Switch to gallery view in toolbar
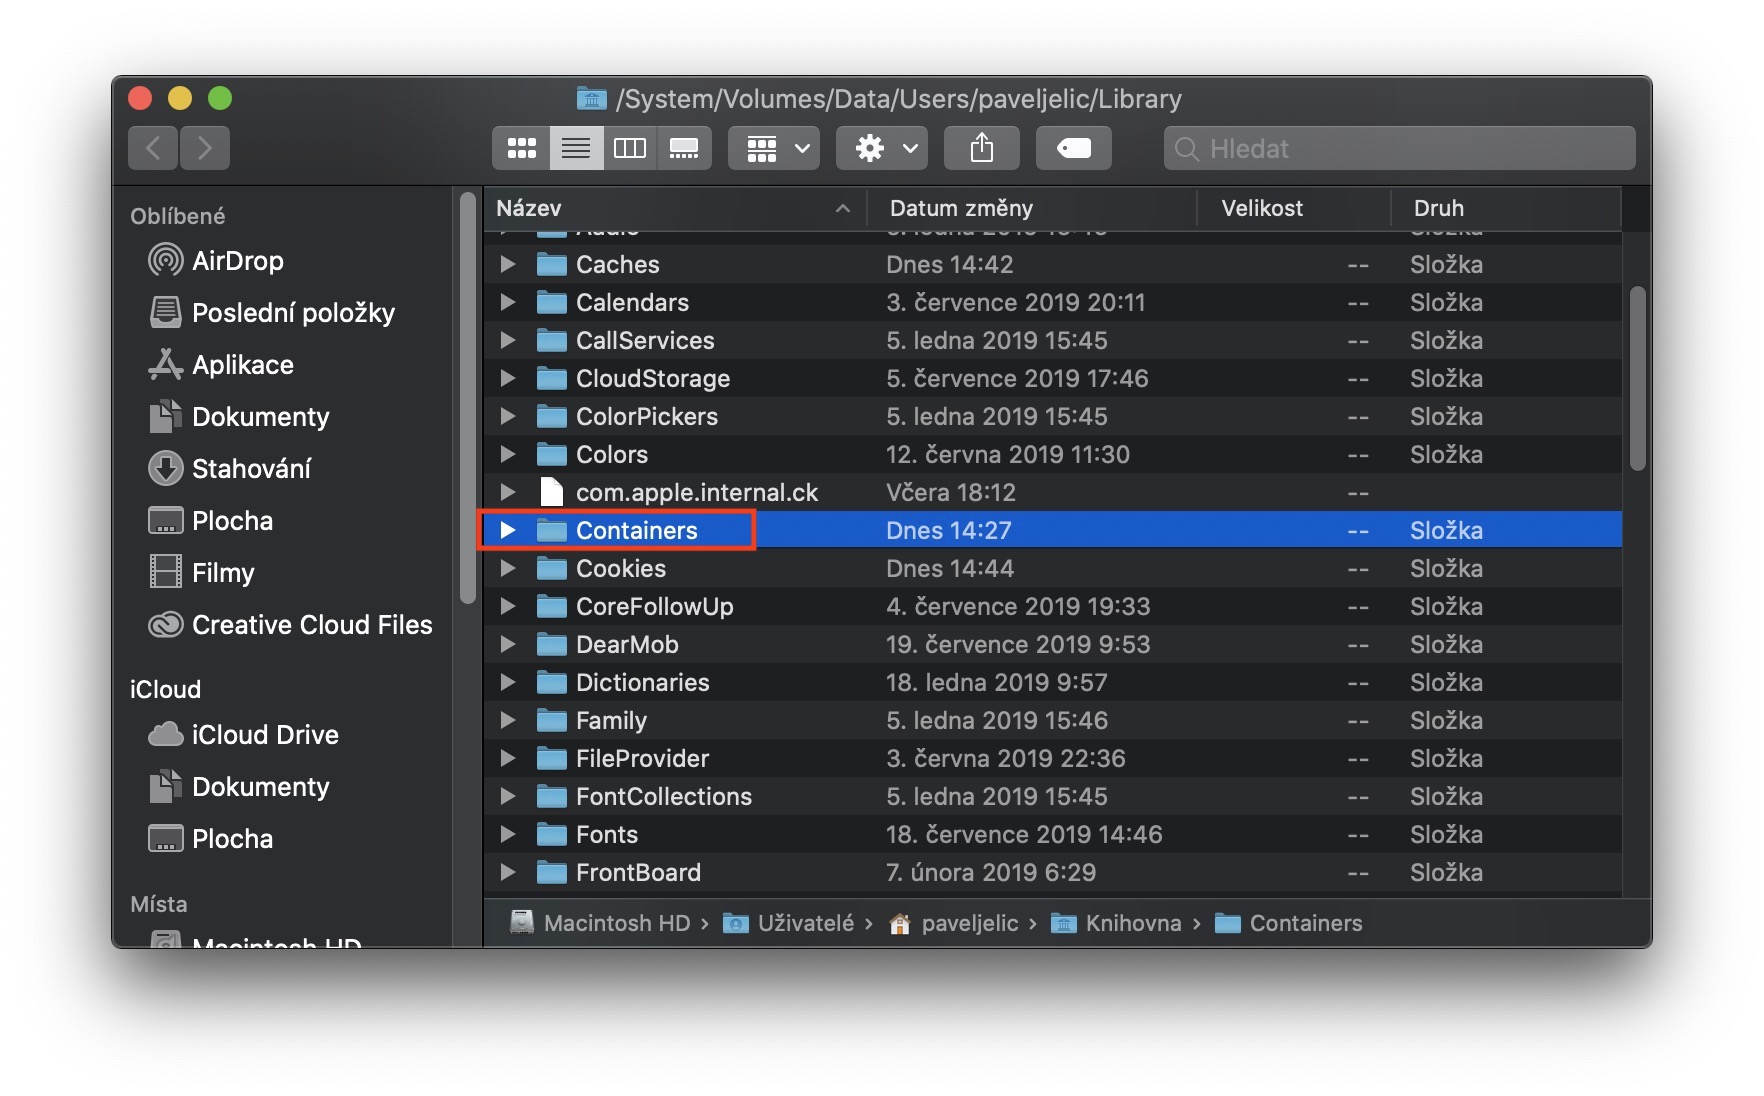Image resolution: width=1764 pixels, height=1096 pixels. click(x=684, y=149)
